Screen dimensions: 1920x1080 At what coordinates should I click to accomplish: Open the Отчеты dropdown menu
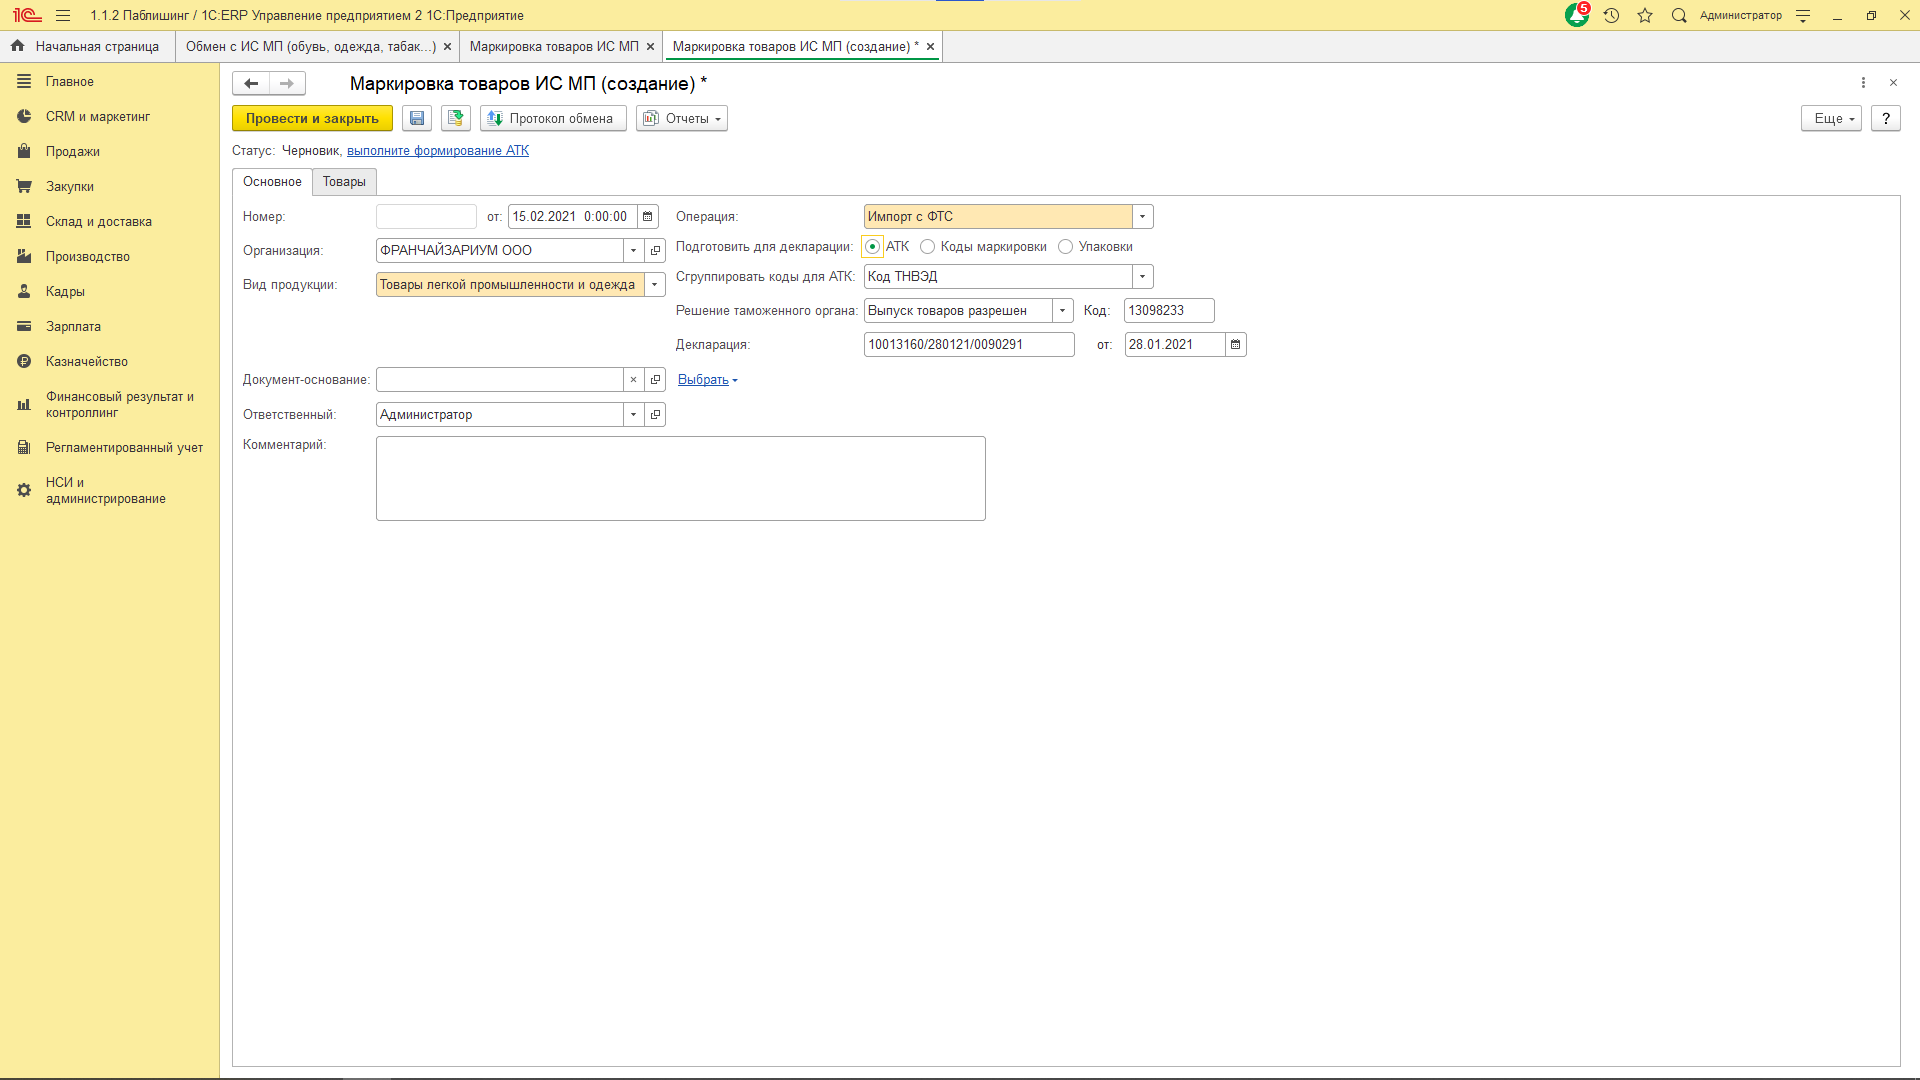(x=682, y=118)
